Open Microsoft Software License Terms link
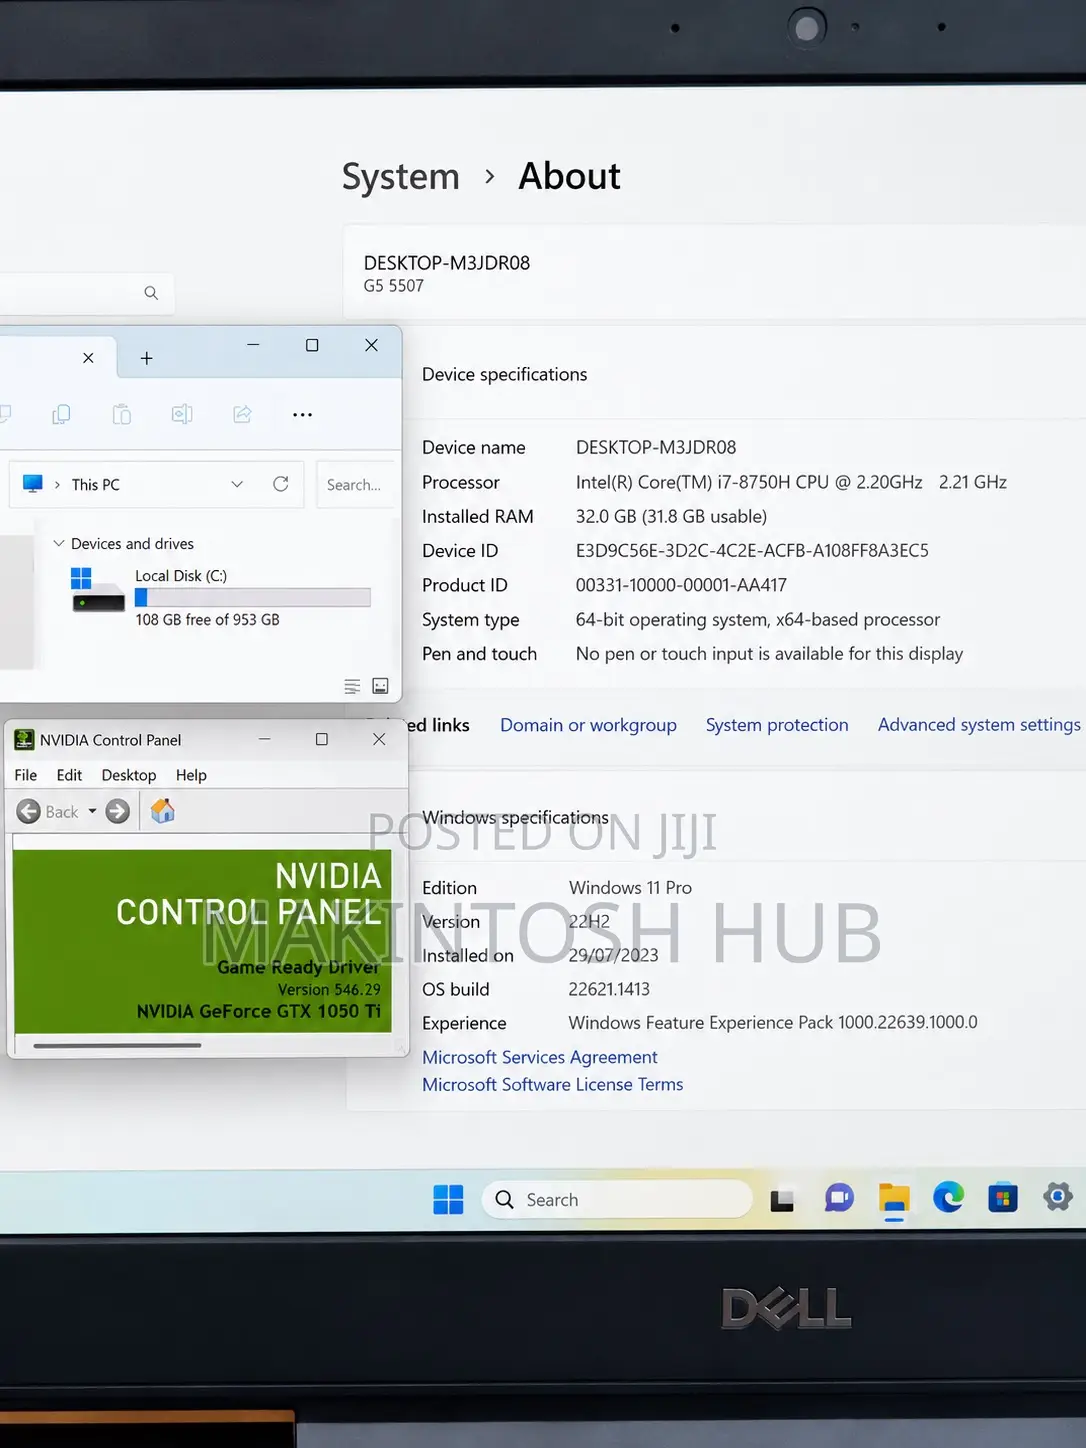 point(553,1085)
